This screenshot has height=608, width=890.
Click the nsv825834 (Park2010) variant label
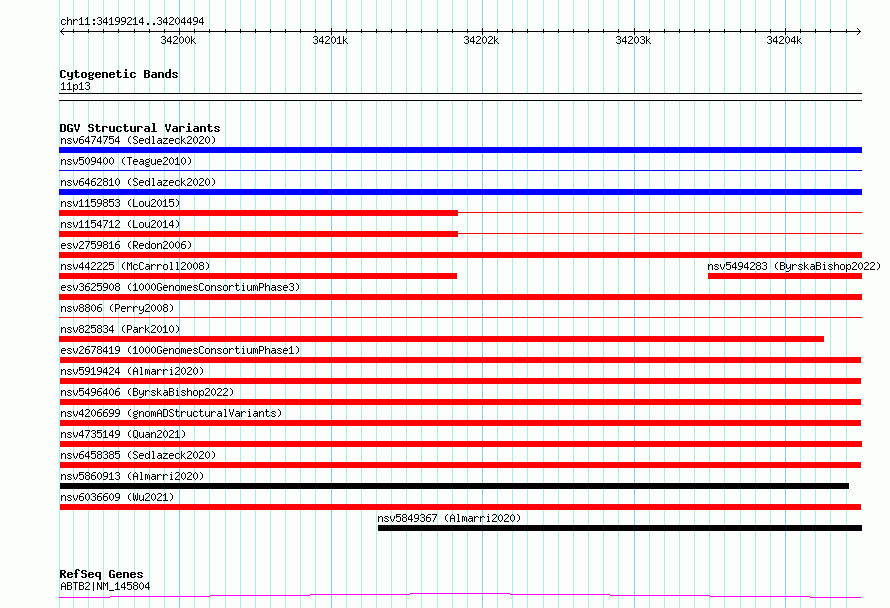click(120, 329)
